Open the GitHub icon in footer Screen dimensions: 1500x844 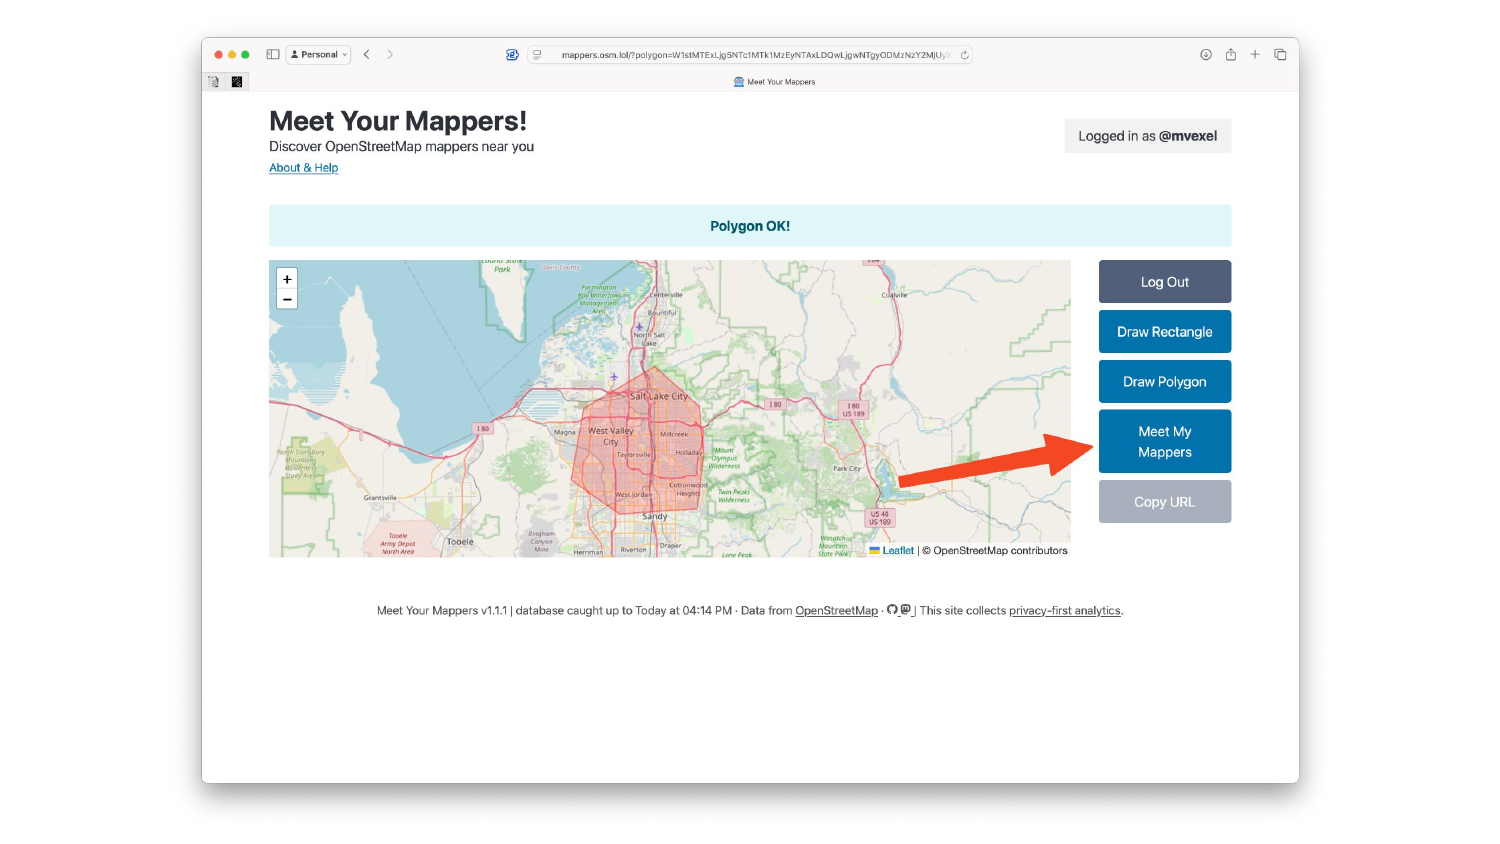(892, 610)
